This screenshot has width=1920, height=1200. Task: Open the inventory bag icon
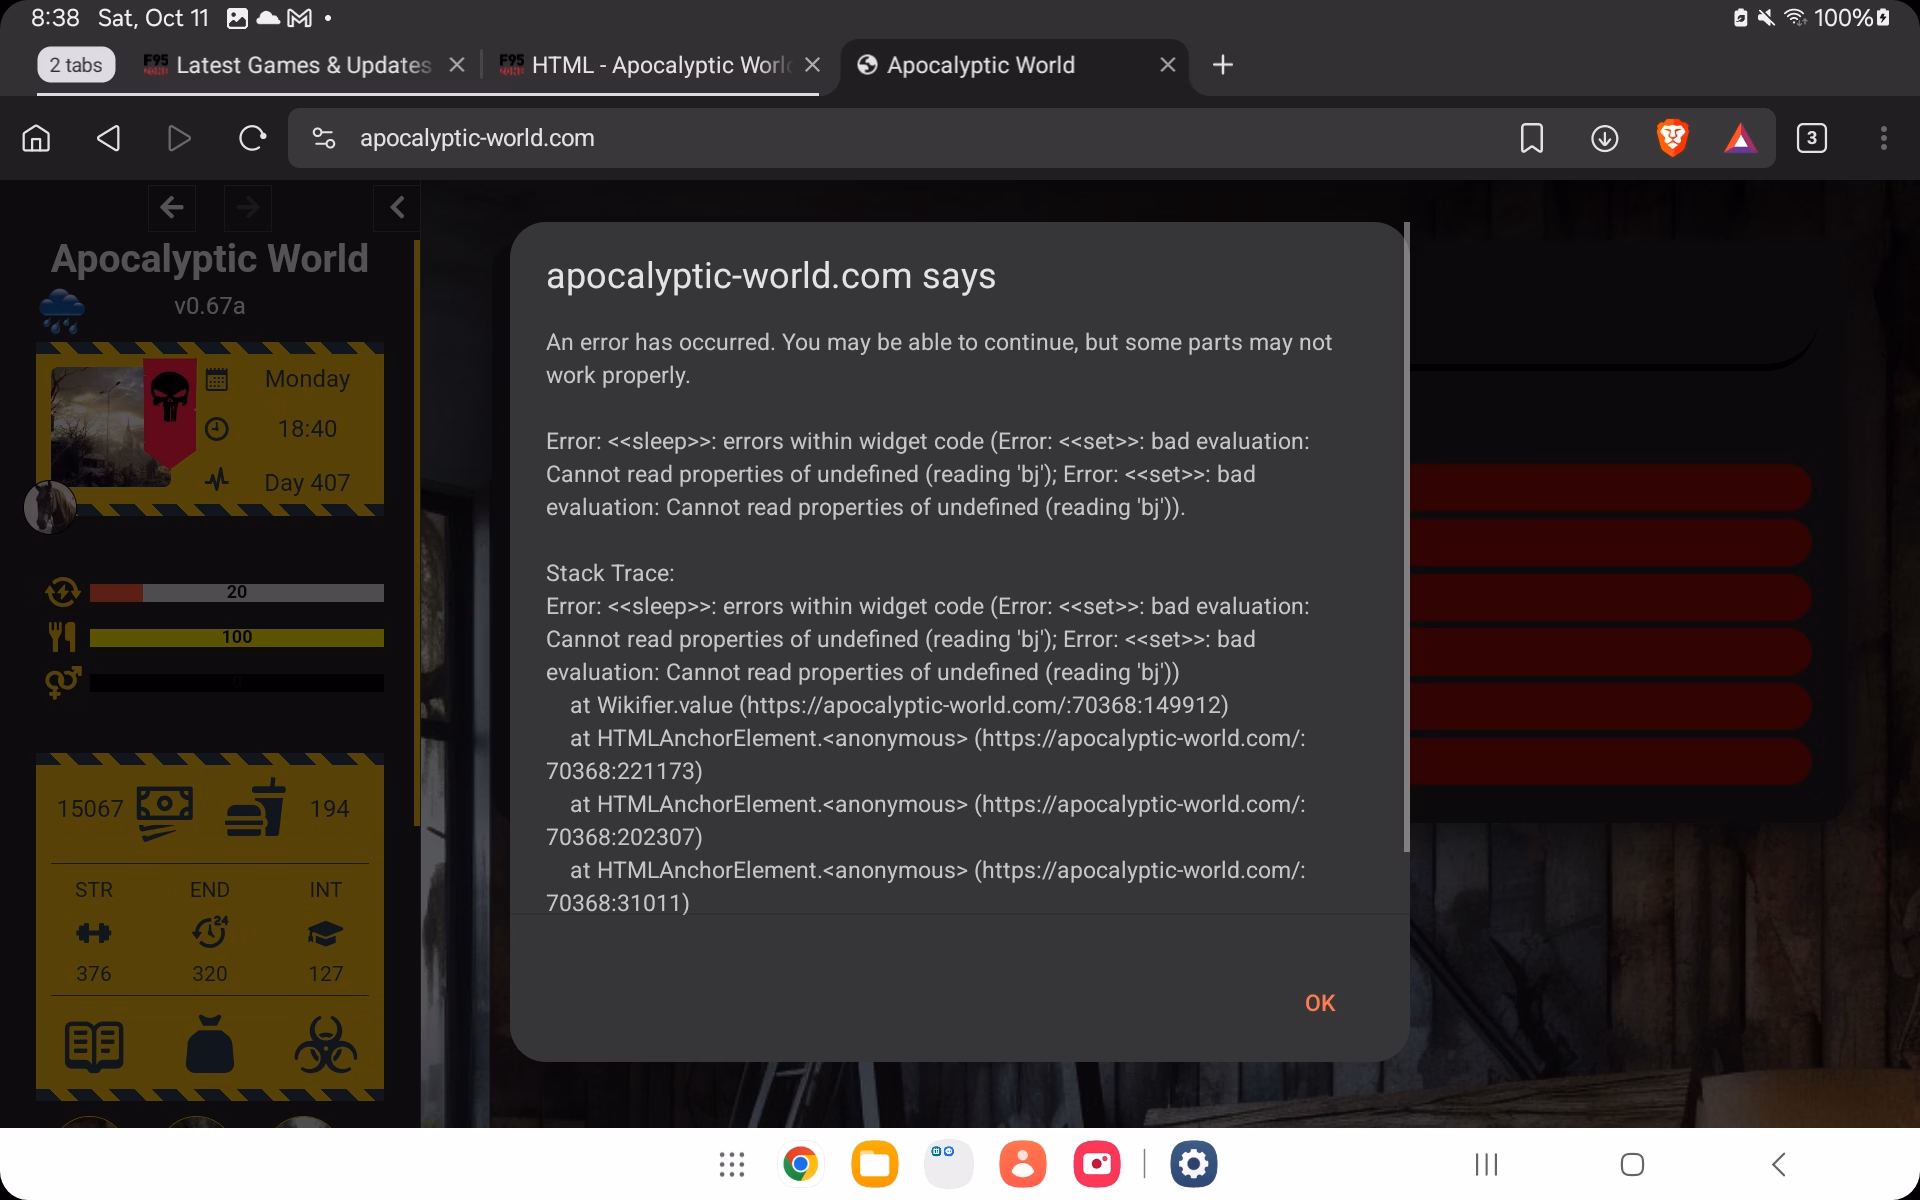pyautogui.click(x=210, y=1045)
